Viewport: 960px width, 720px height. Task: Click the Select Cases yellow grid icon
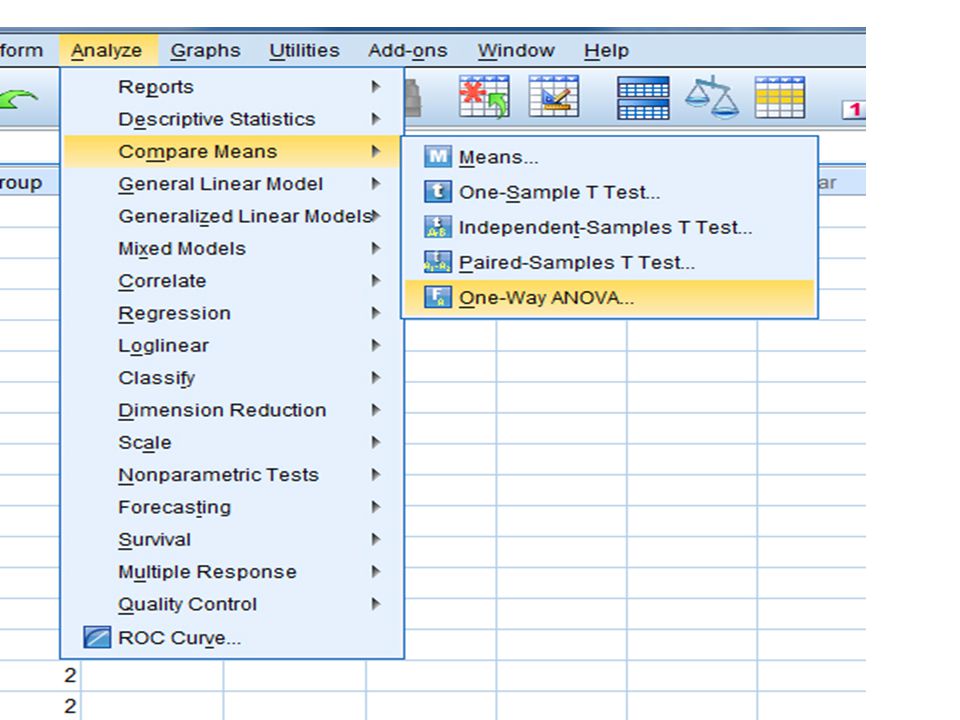coord(779,97)
